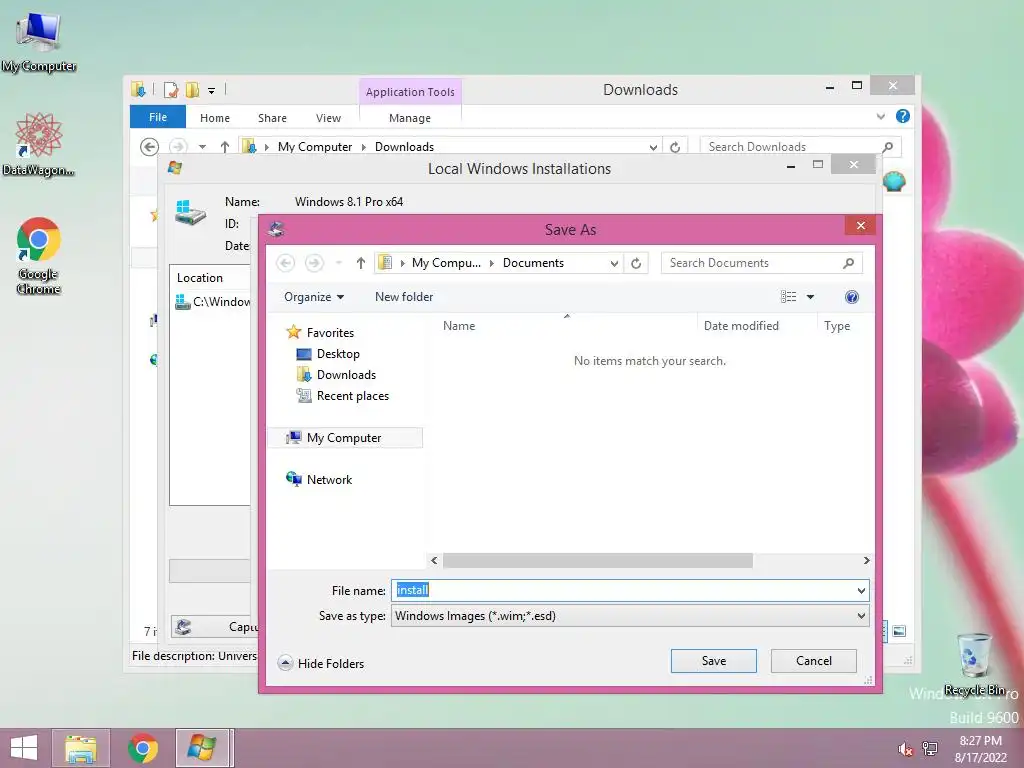Click Back arrow in Save As dialog

click(x=285, y=263)
